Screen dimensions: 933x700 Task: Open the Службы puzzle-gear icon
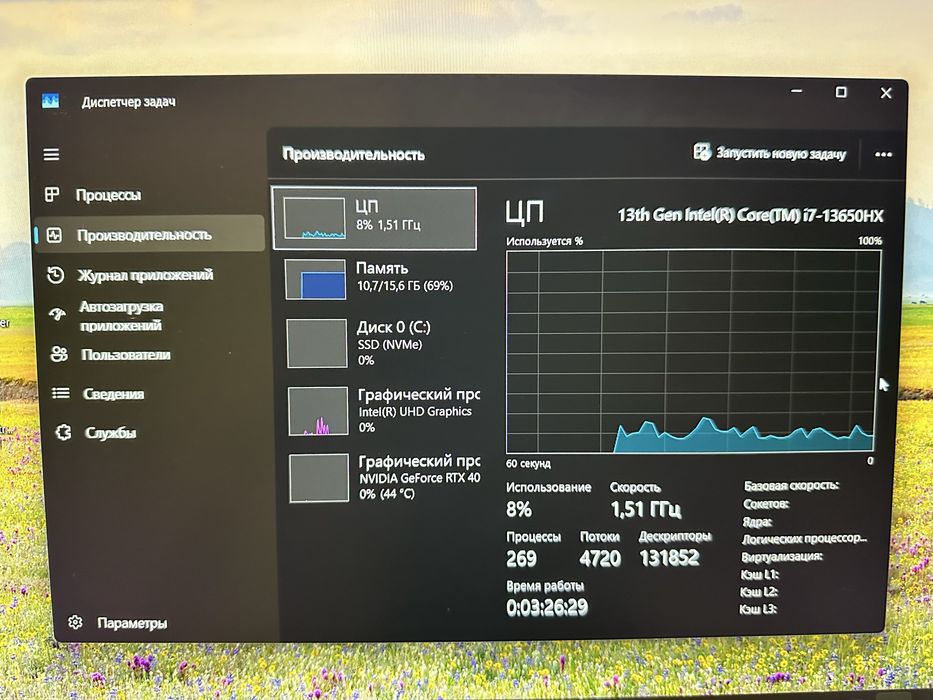[x=63, y=432]
